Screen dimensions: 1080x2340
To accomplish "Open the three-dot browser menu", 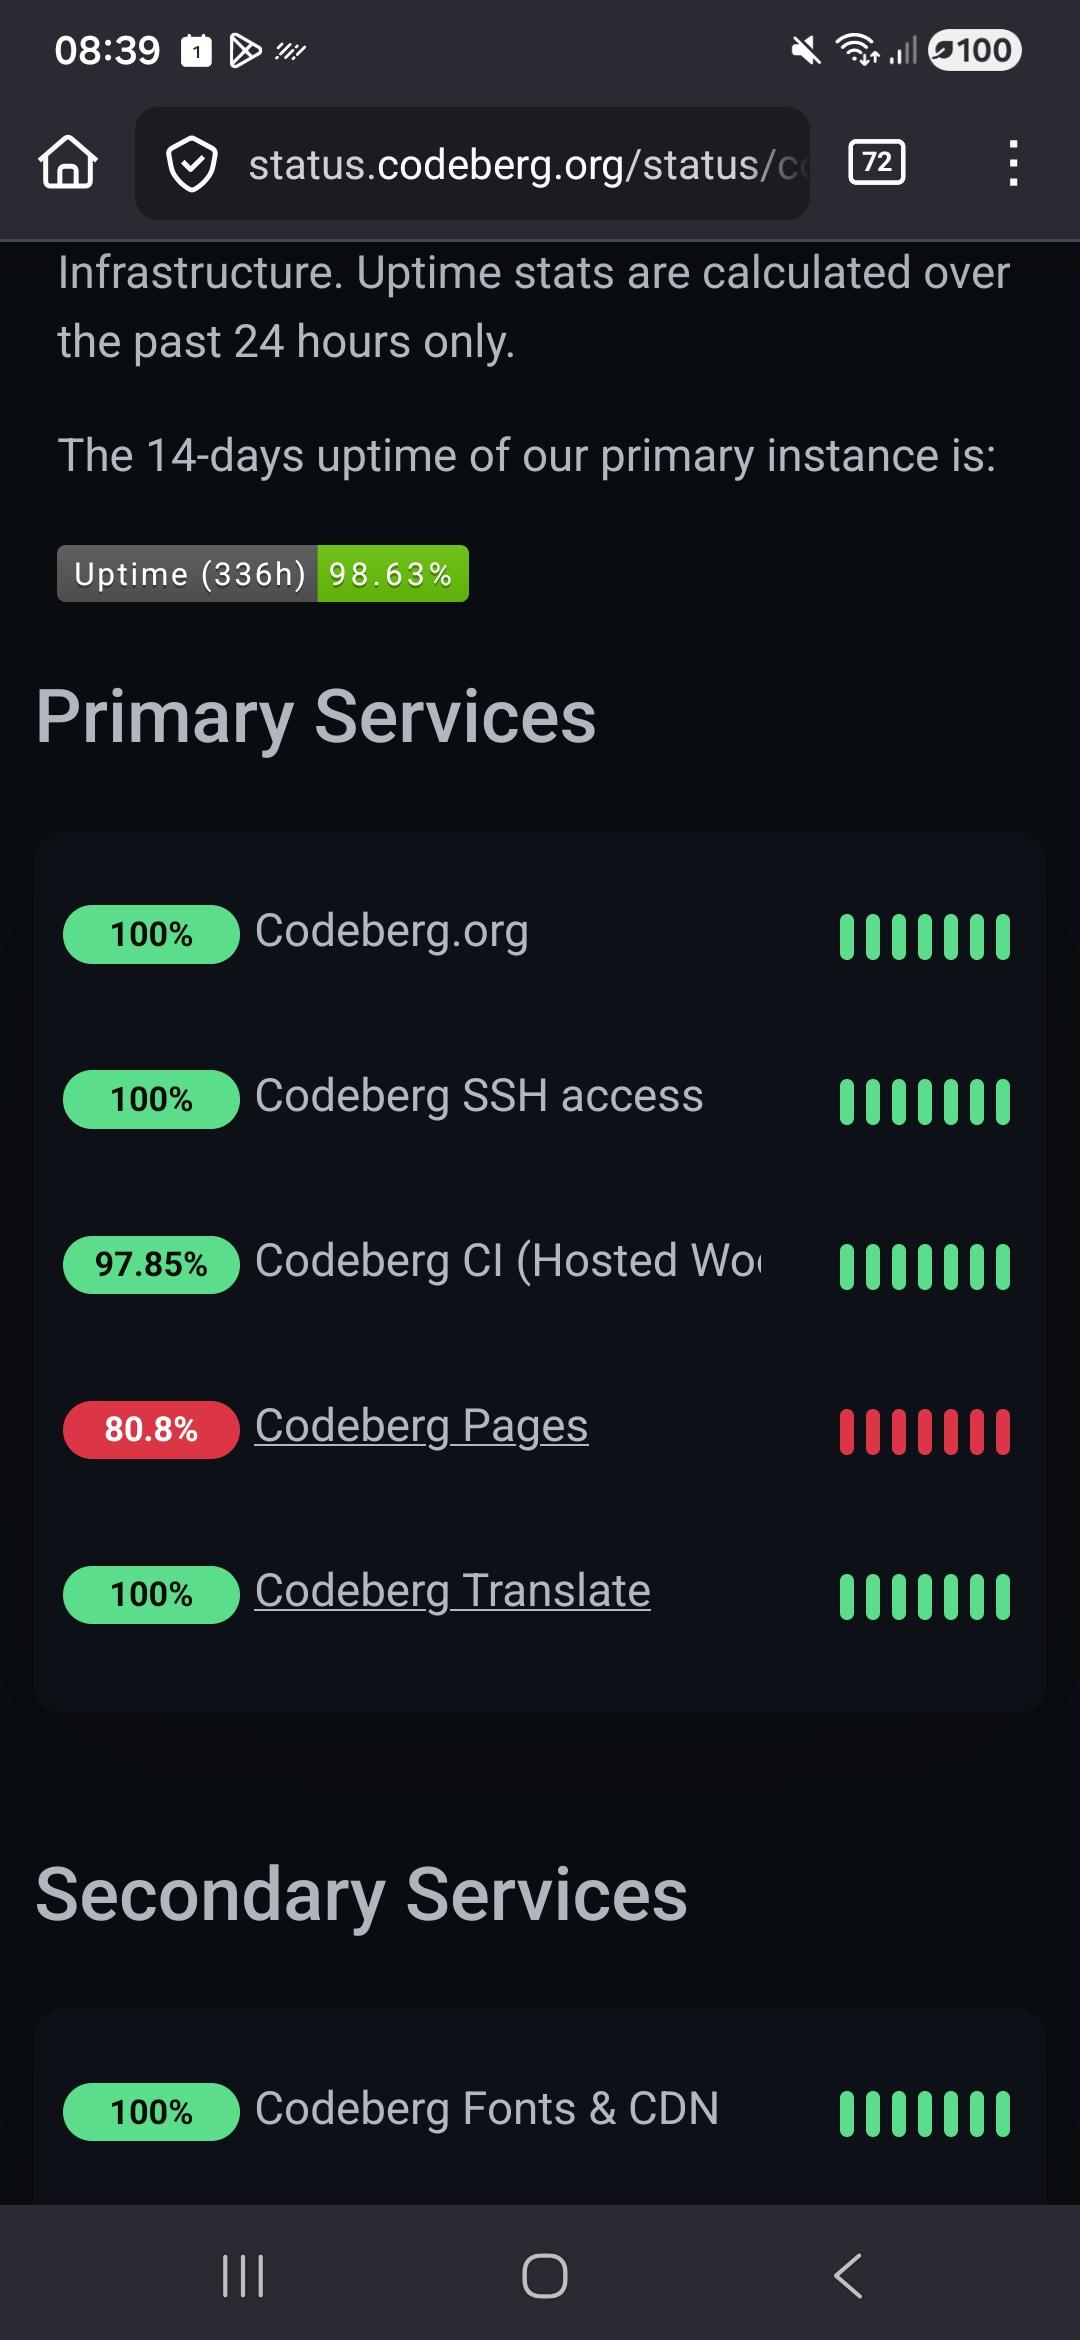I will pyautogui.click(x=1013, y=163).
